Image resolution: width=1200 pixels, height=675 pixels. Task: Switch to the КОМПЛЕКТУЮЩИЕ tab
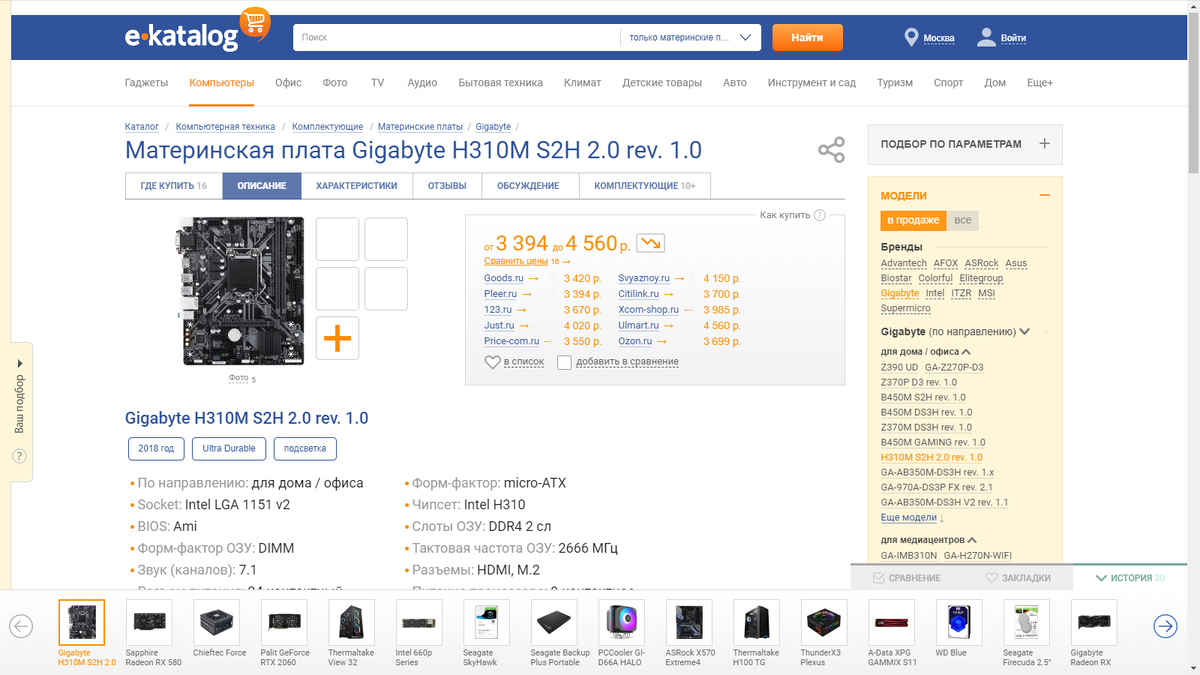645,186
